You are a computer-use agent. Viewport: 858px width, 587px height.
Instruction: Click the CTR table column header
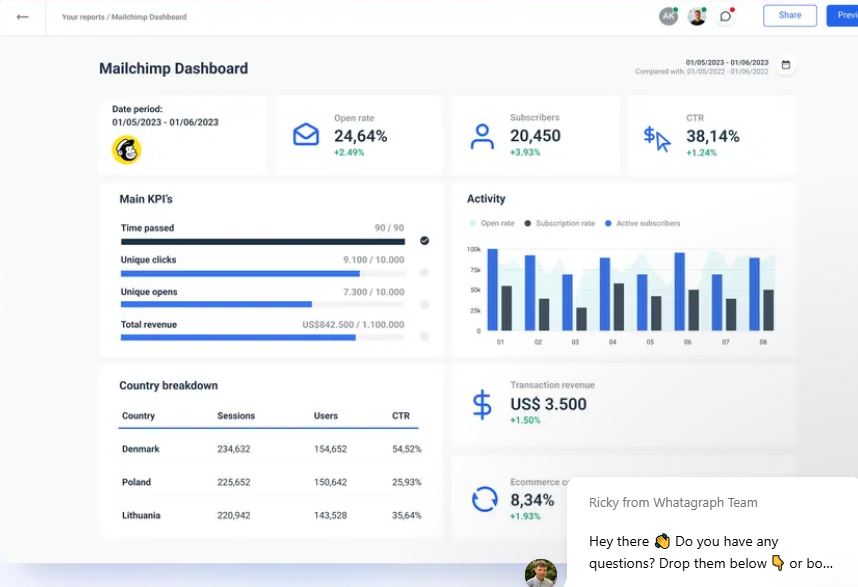click(x=401, y=416)
